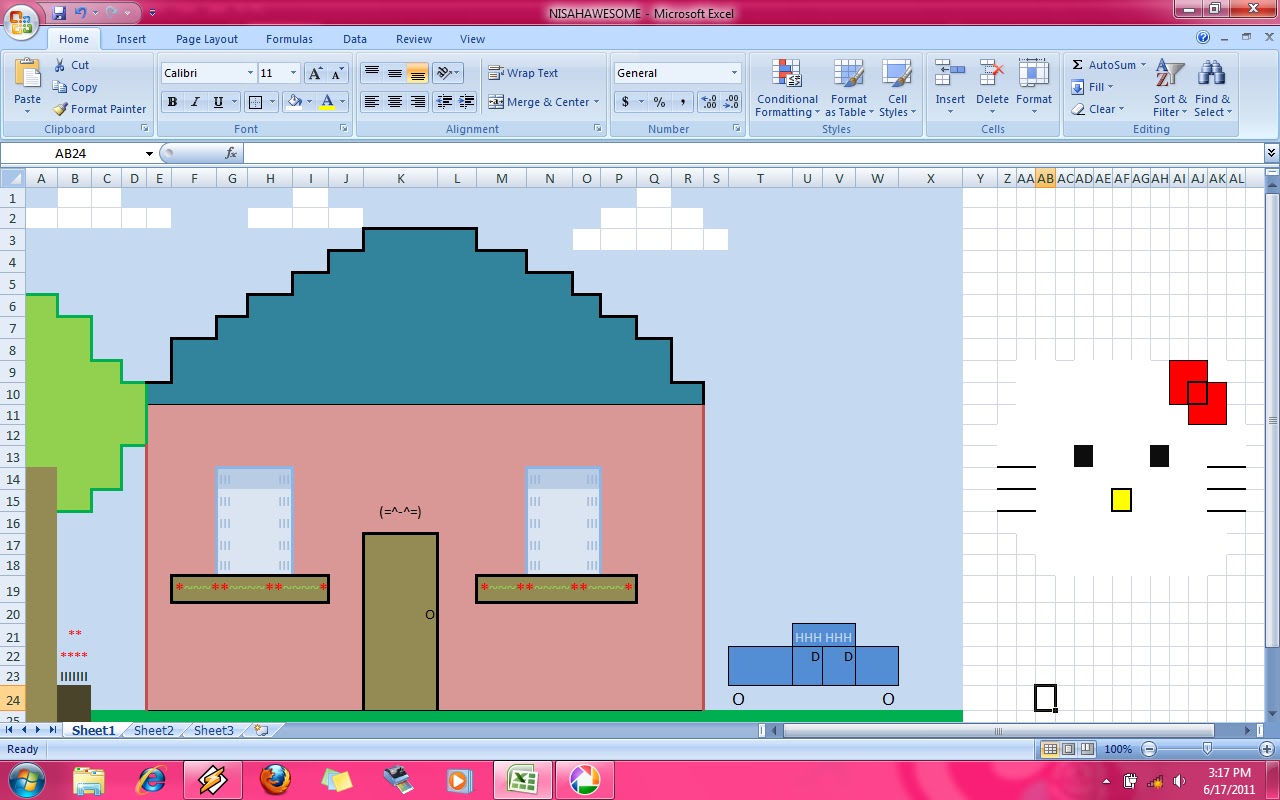This screenshot has width=1280, height=800.
Task: Pick a font color from the swatch
Action: (x=327, y=102)
